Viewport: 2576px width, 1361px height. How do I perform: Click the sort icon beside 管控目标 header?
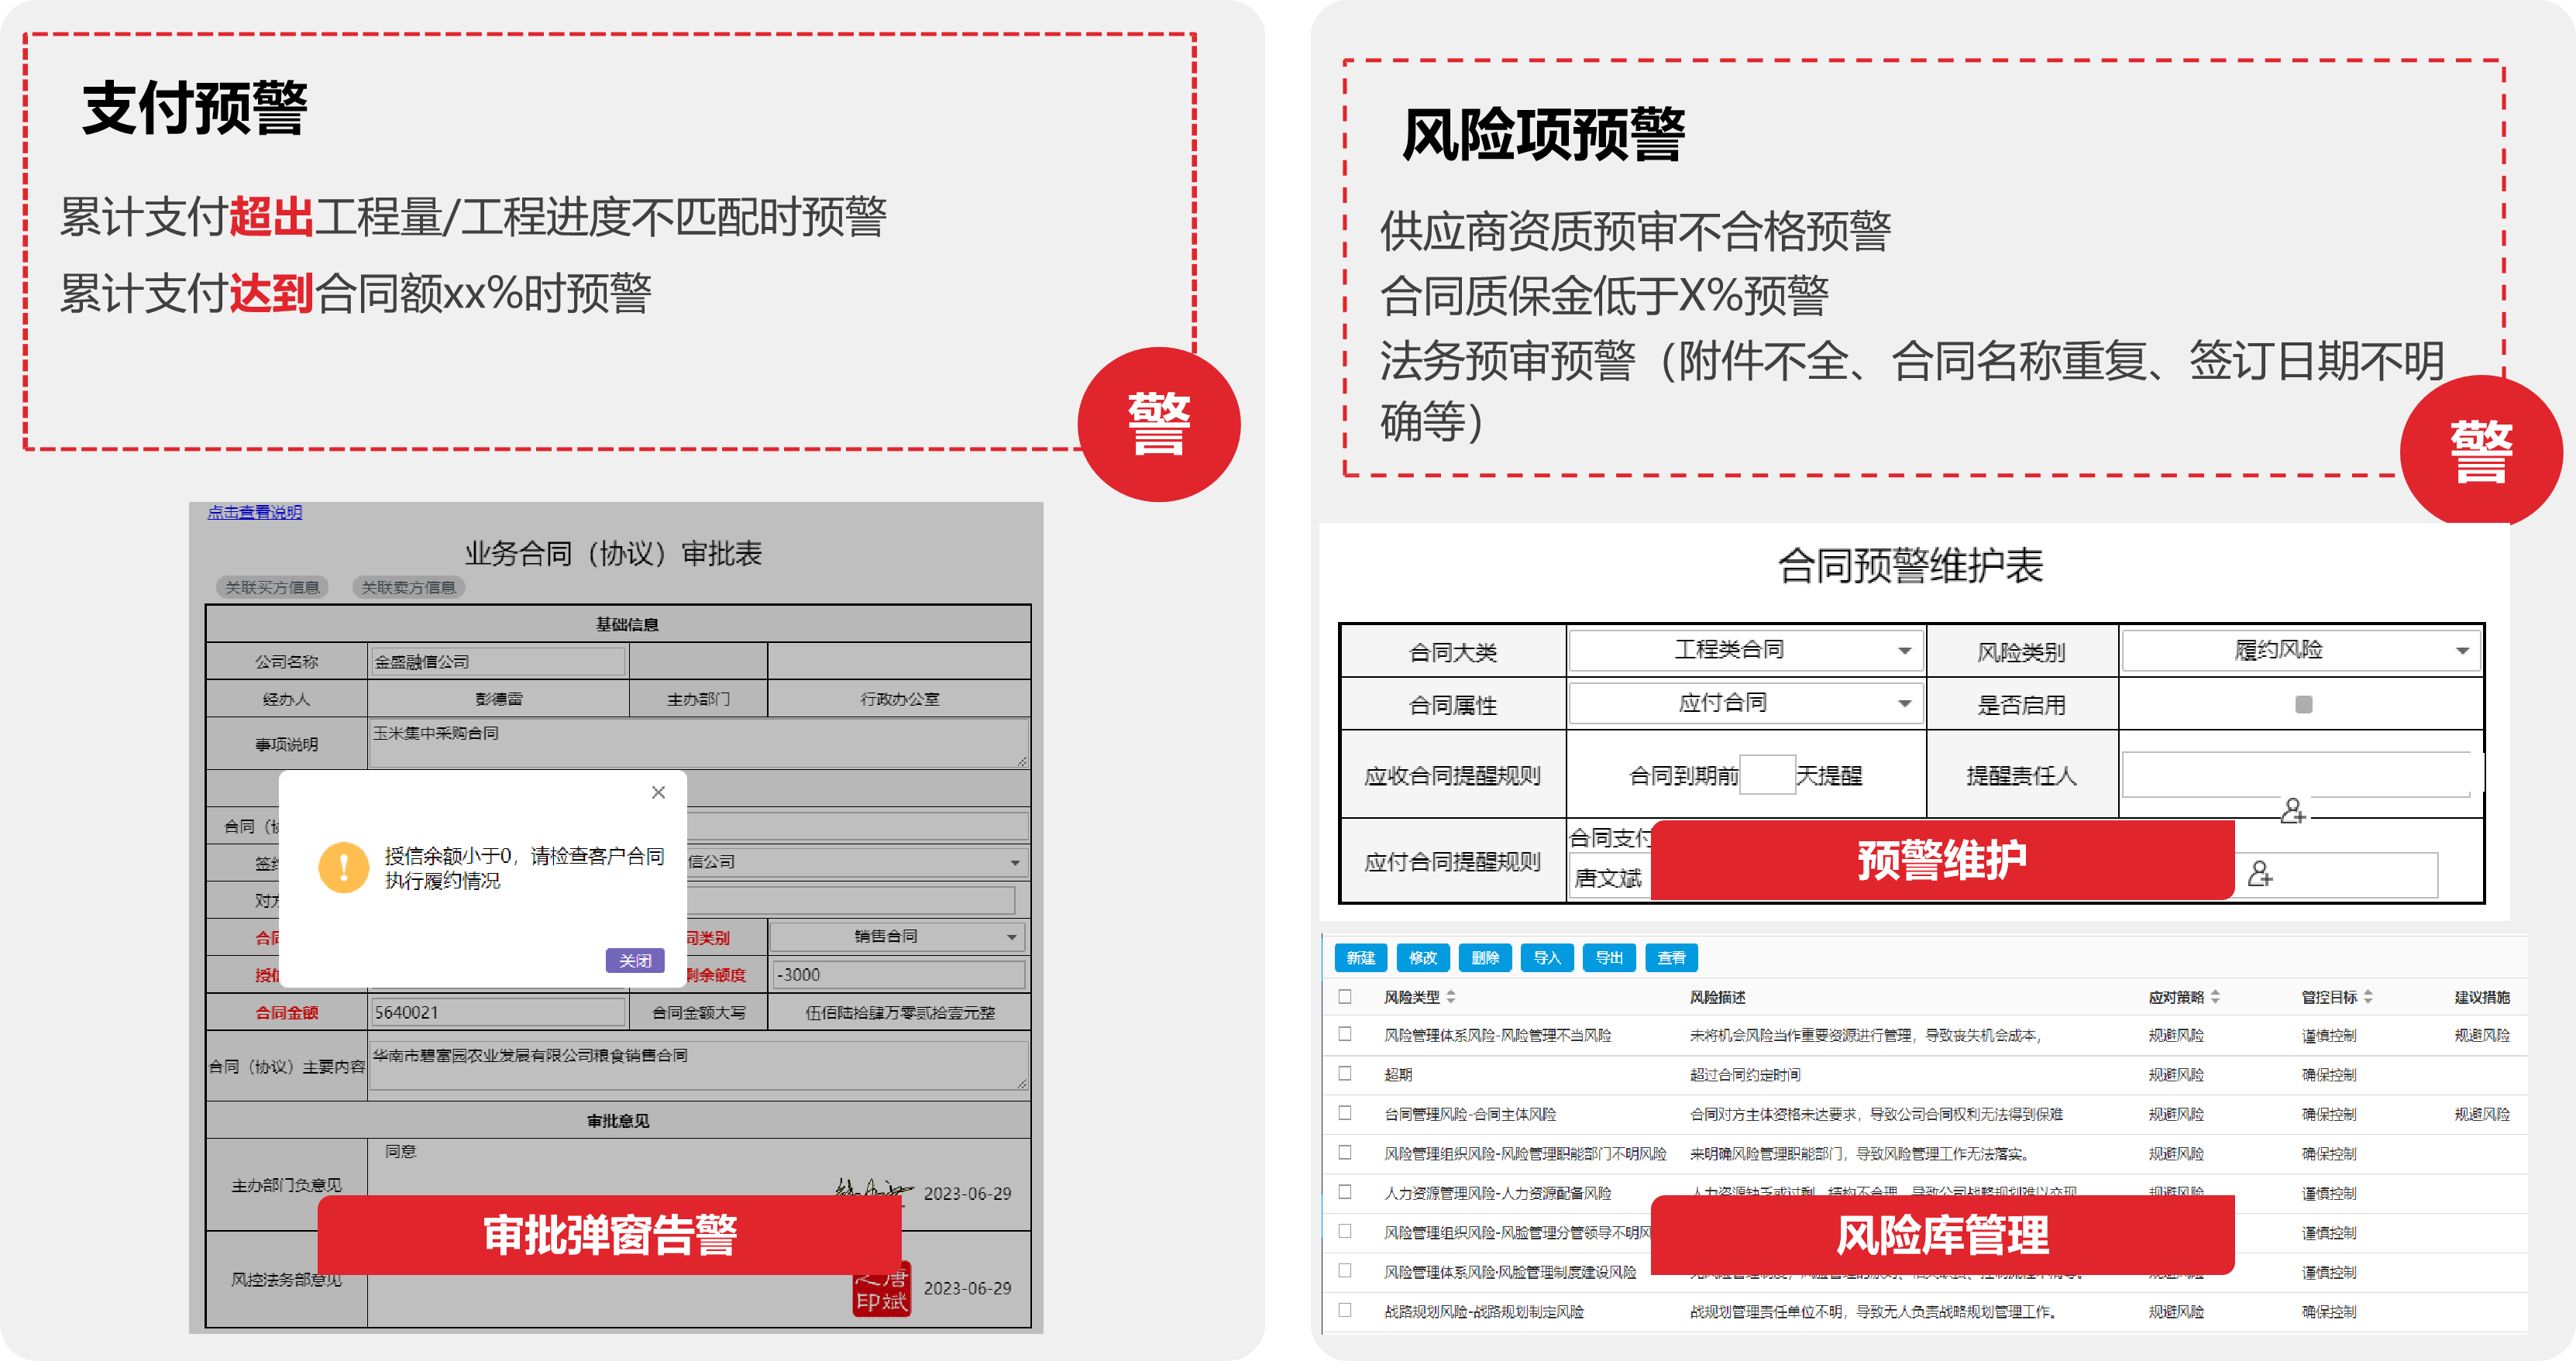pyautogui.click(x=2369, y=997)
